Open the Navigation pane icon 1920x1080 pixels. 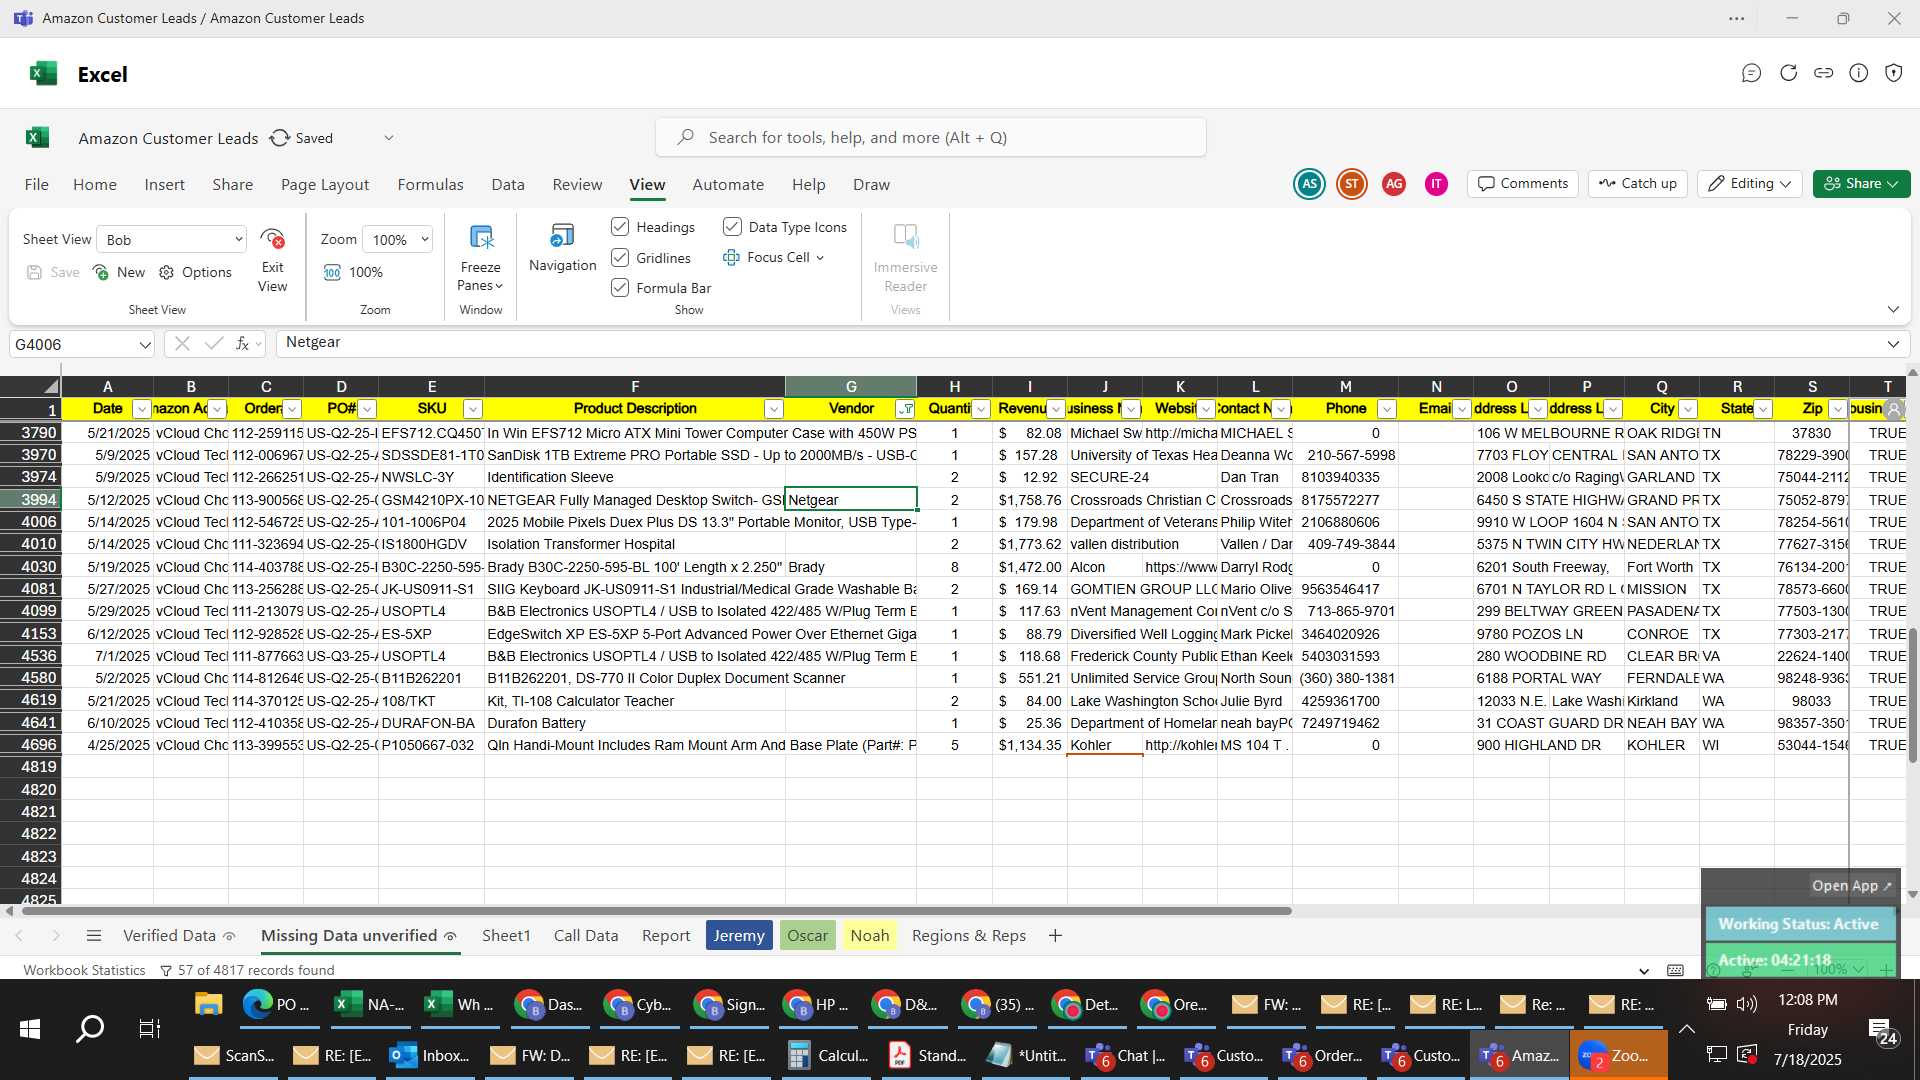click(562, 237)
